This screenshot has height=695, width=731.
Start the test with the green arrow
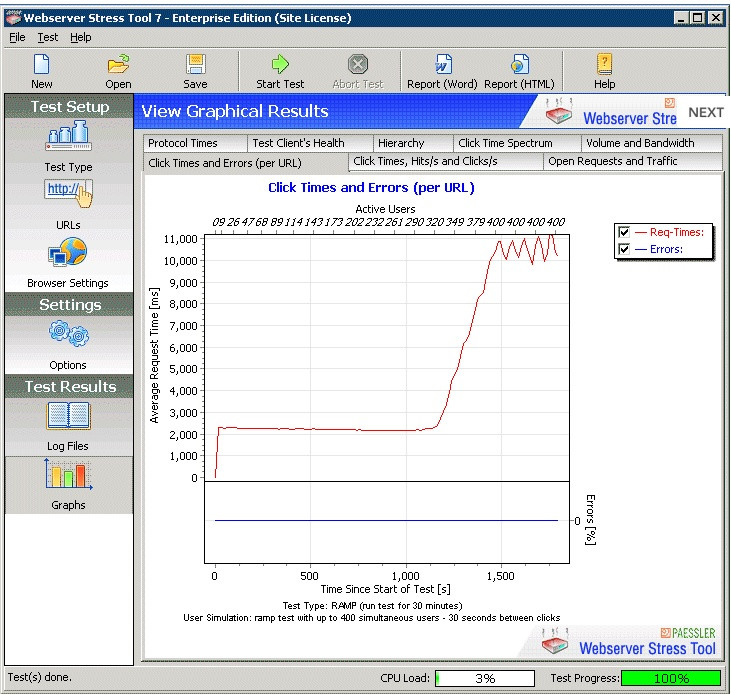tap(280, 65)
